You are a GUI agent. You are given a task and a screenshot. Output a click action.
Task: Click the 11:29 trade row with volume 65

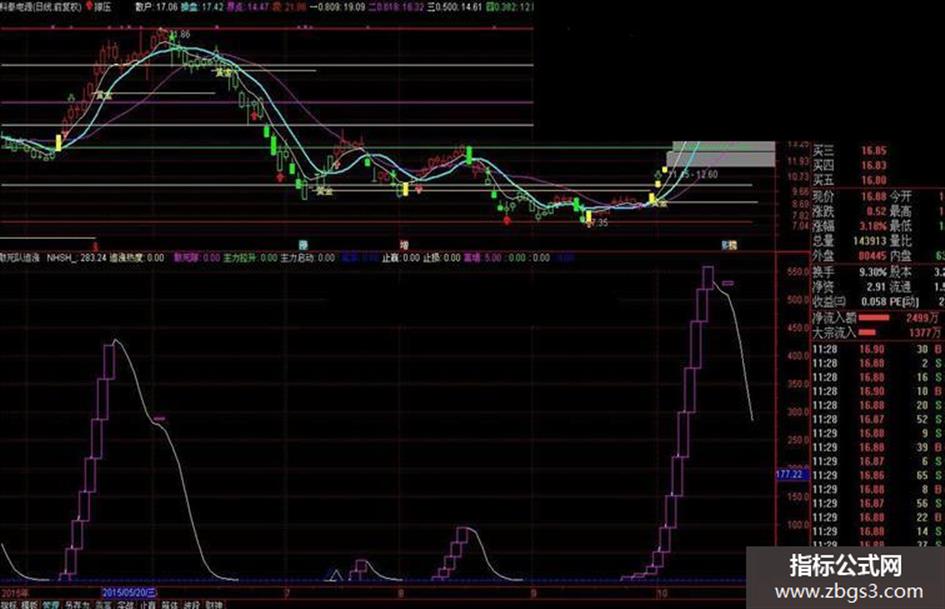point(878,475)
